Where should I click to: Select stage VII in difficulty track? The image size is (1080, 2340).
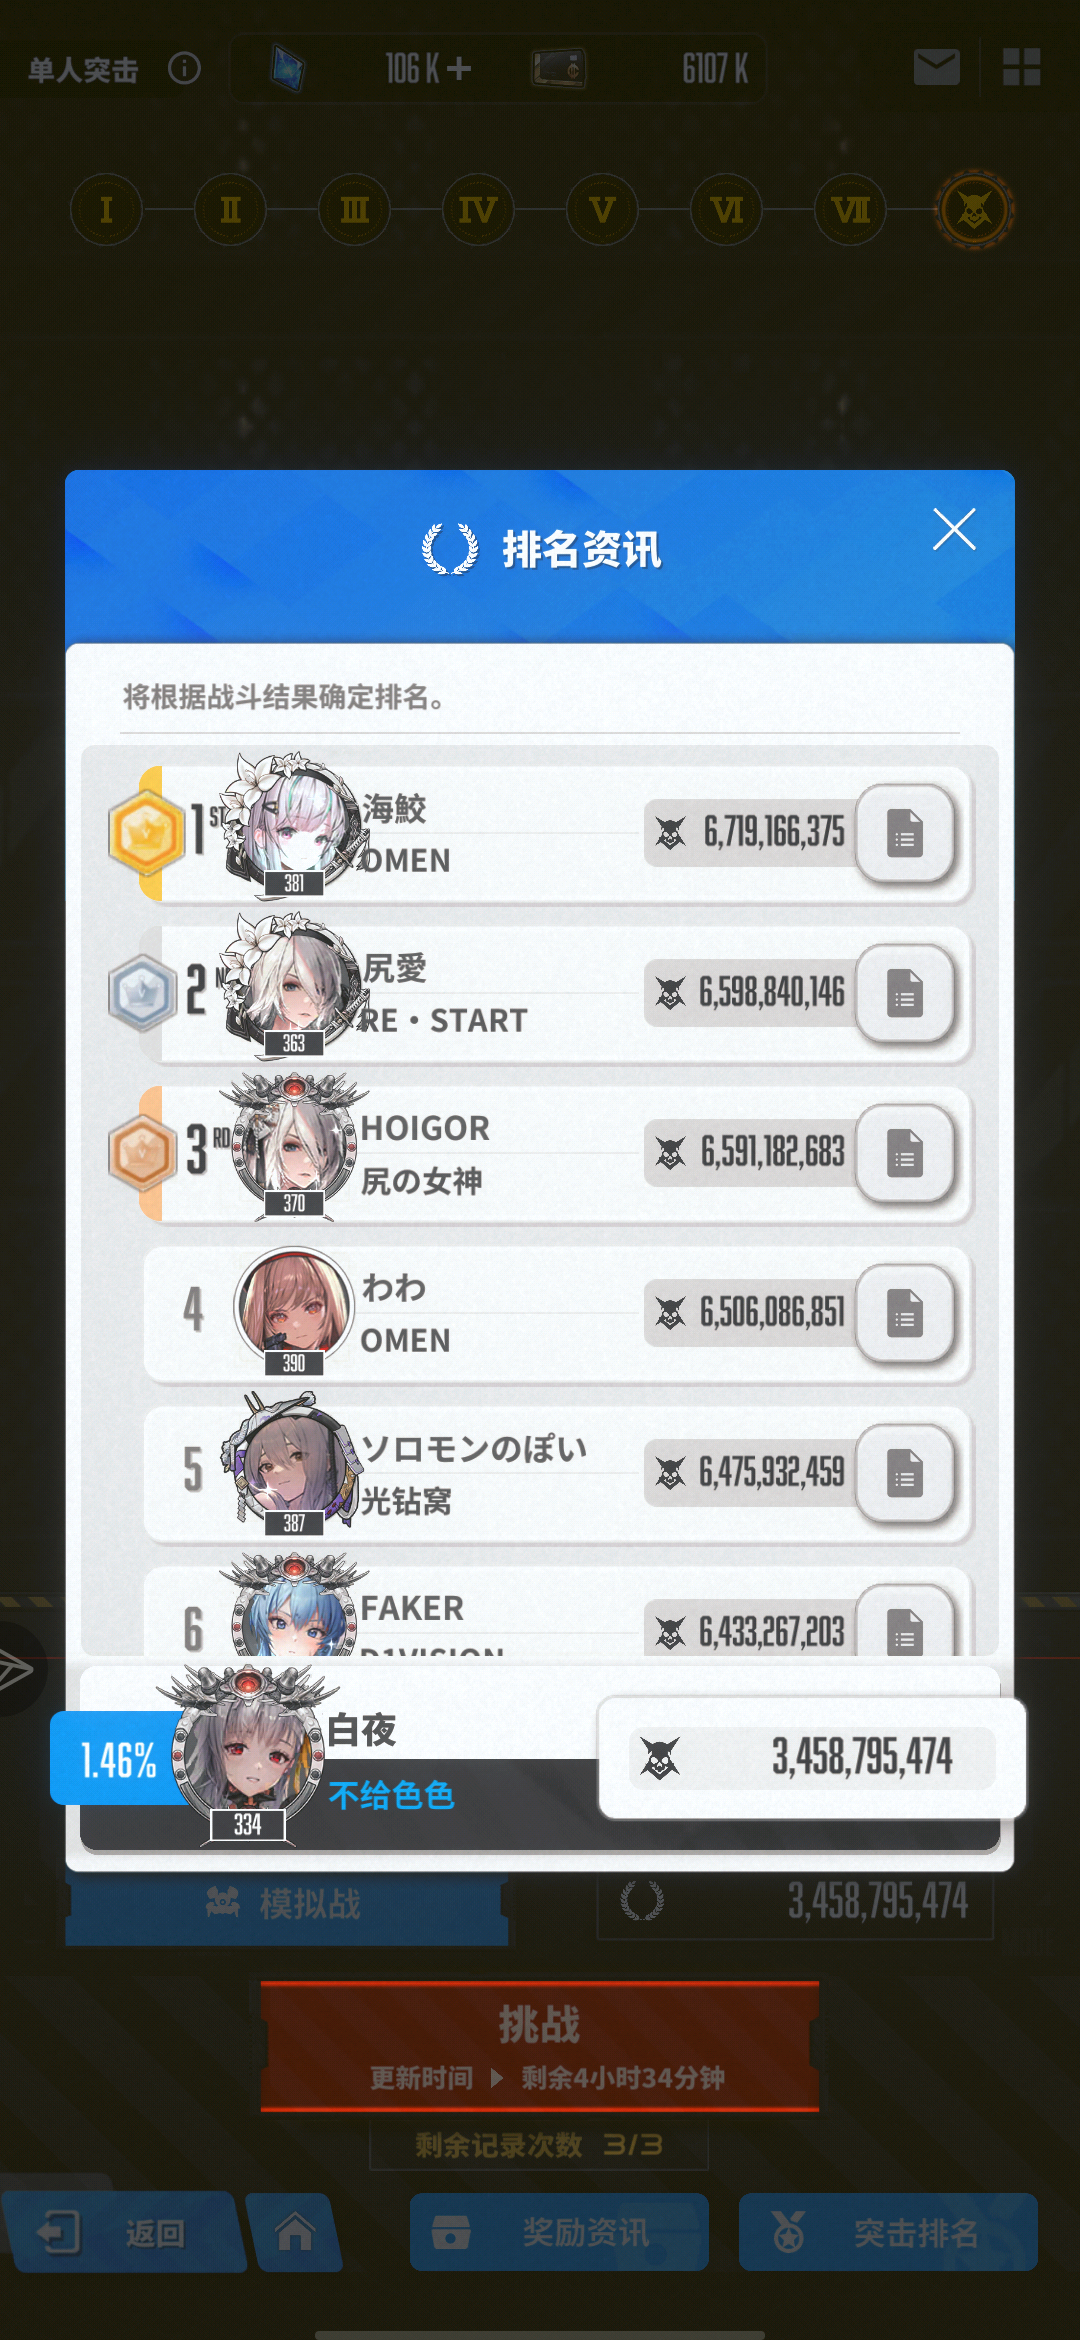[850, 210]
